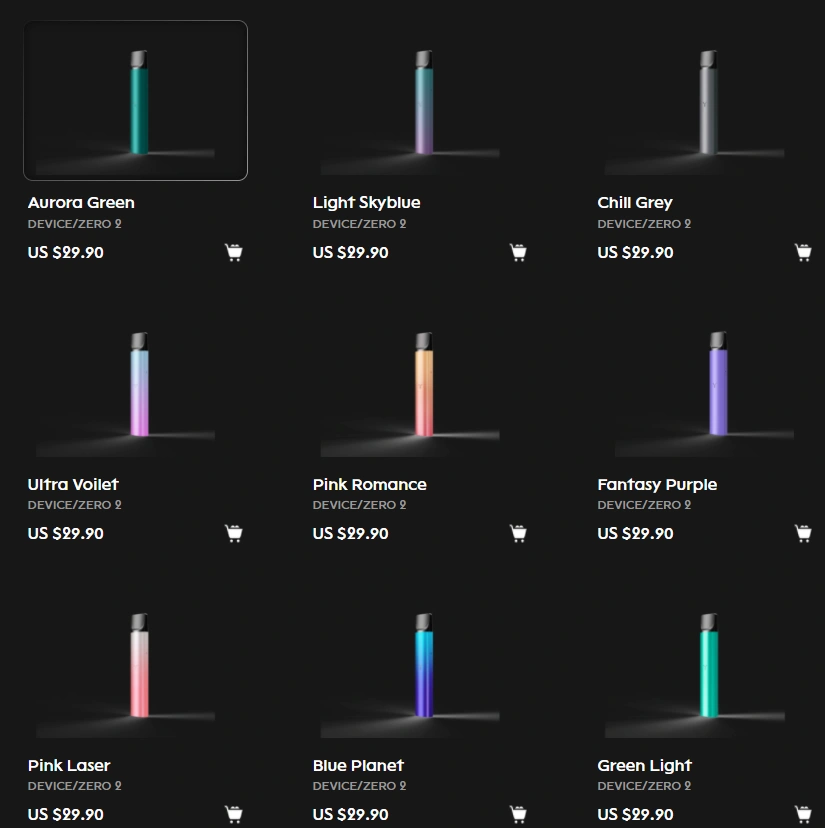
Task: Add Chill Grey to cart
Action: tap(803, 252)
